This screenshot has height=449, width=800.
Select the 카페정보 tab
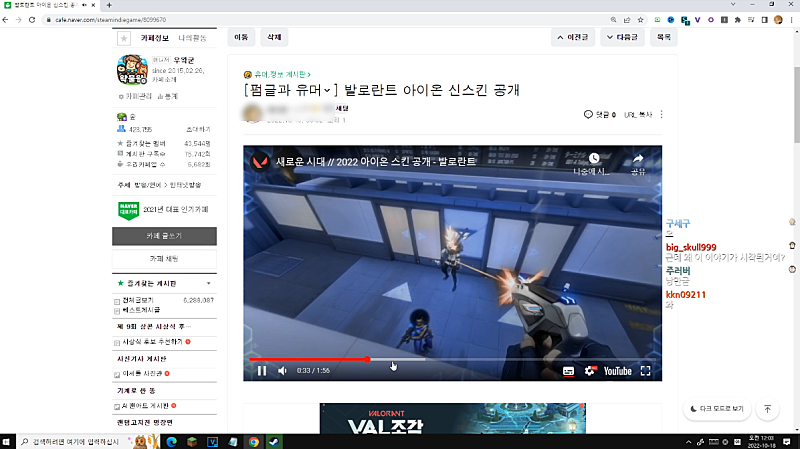coord(155,38)
